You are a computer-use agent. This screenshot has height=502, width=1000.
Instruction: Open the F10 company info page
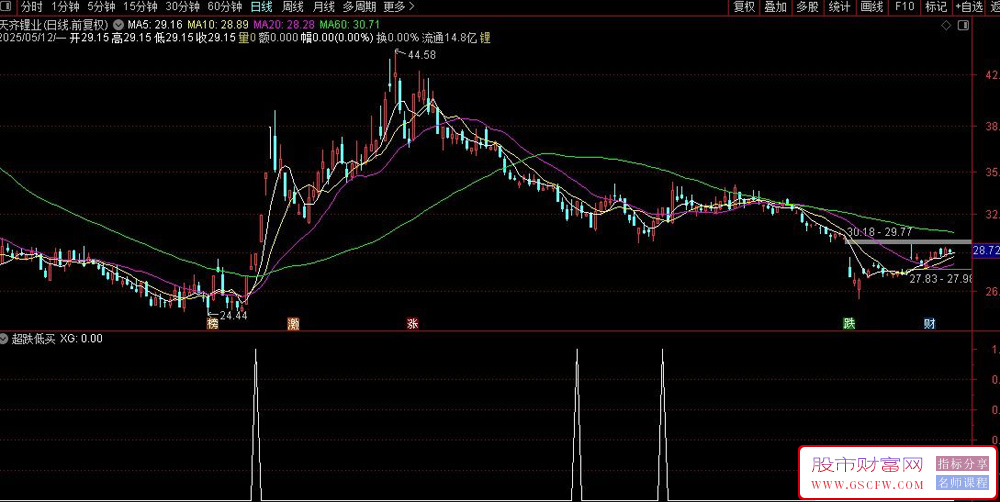(x=904, y=7)
